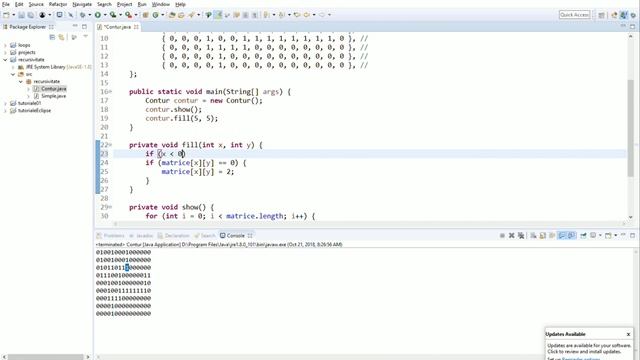Click the Quick Access search field
Image resolution: width=640 pixels, height=360 pixels.
(574, 15)
